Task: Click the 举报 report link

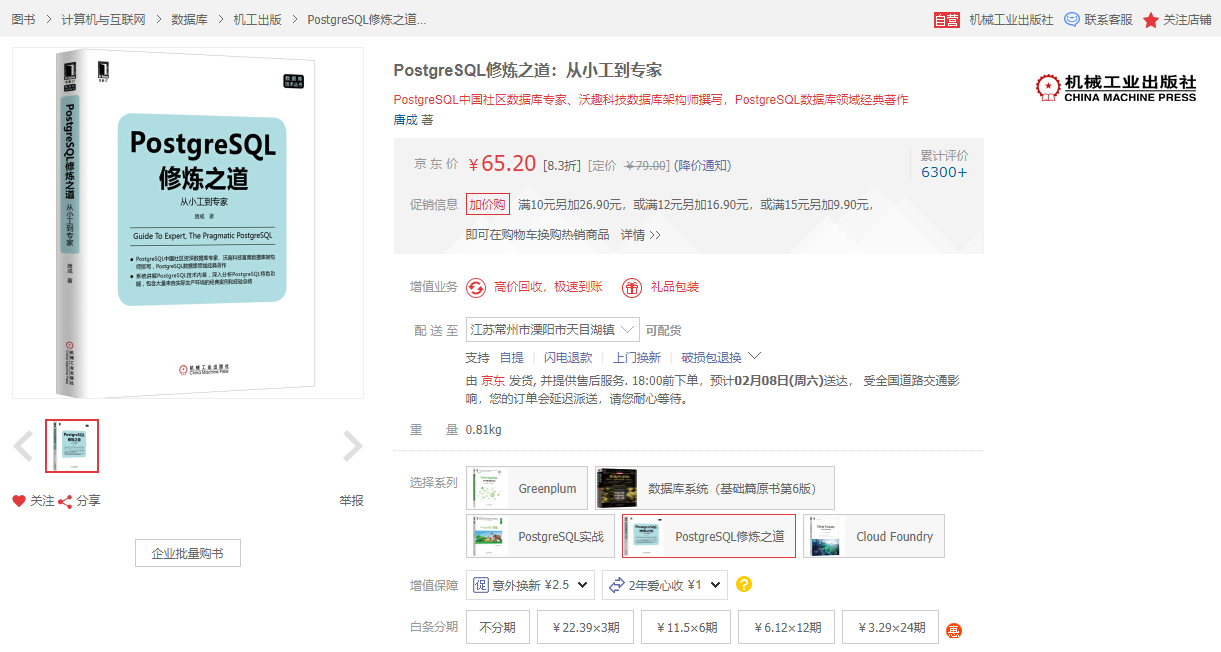Action: tap(351, 501)
